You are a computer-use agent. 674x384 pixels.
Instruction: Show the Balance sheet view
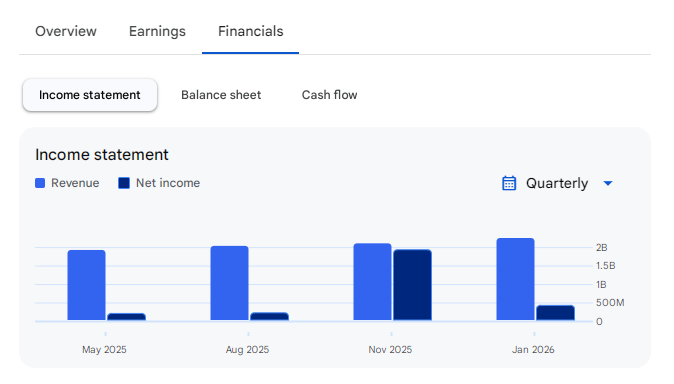coord(221,95)
